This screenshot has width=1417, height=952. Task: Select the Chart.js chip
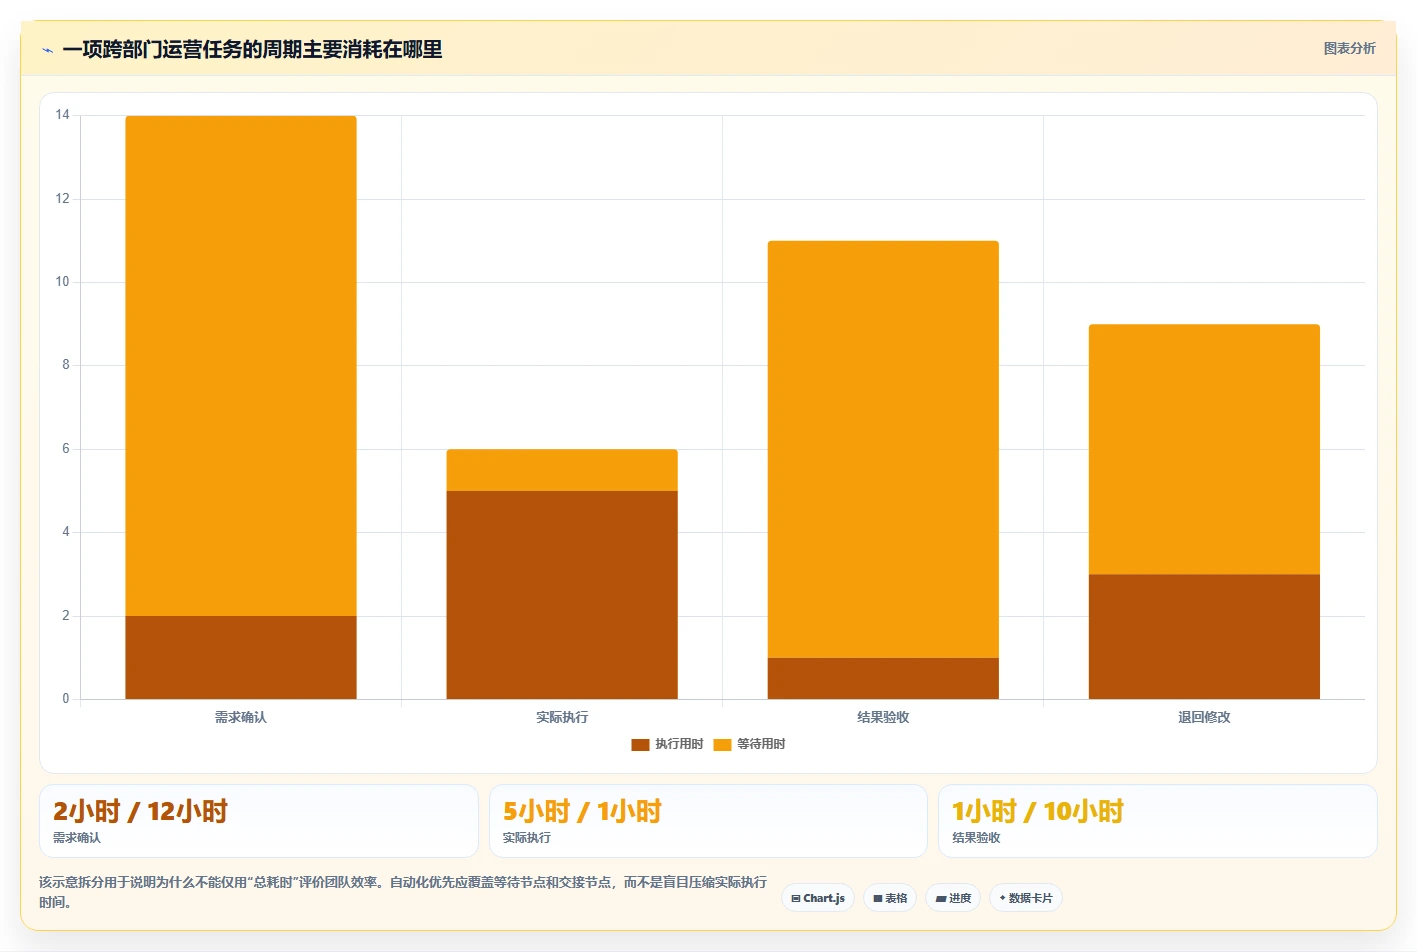818,898
